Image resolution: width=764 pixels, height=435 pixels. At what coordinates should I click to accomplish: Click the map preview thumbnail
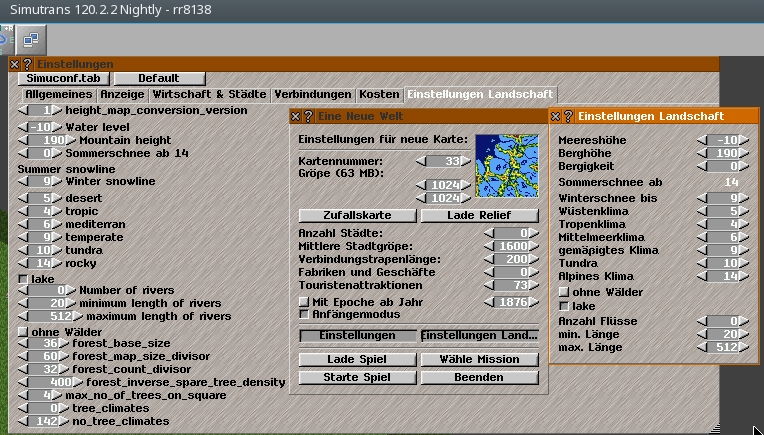[507, 166]
